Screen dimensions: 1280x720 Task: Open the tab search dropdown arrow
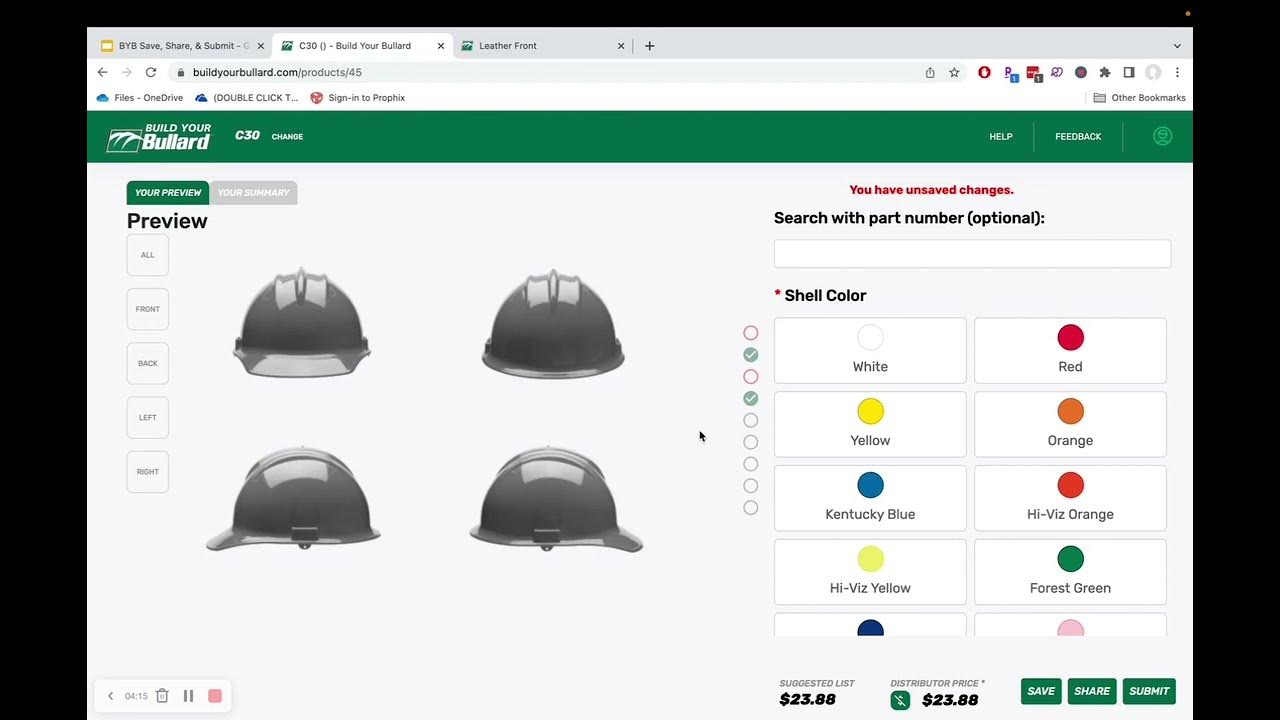click(1177, 46)
